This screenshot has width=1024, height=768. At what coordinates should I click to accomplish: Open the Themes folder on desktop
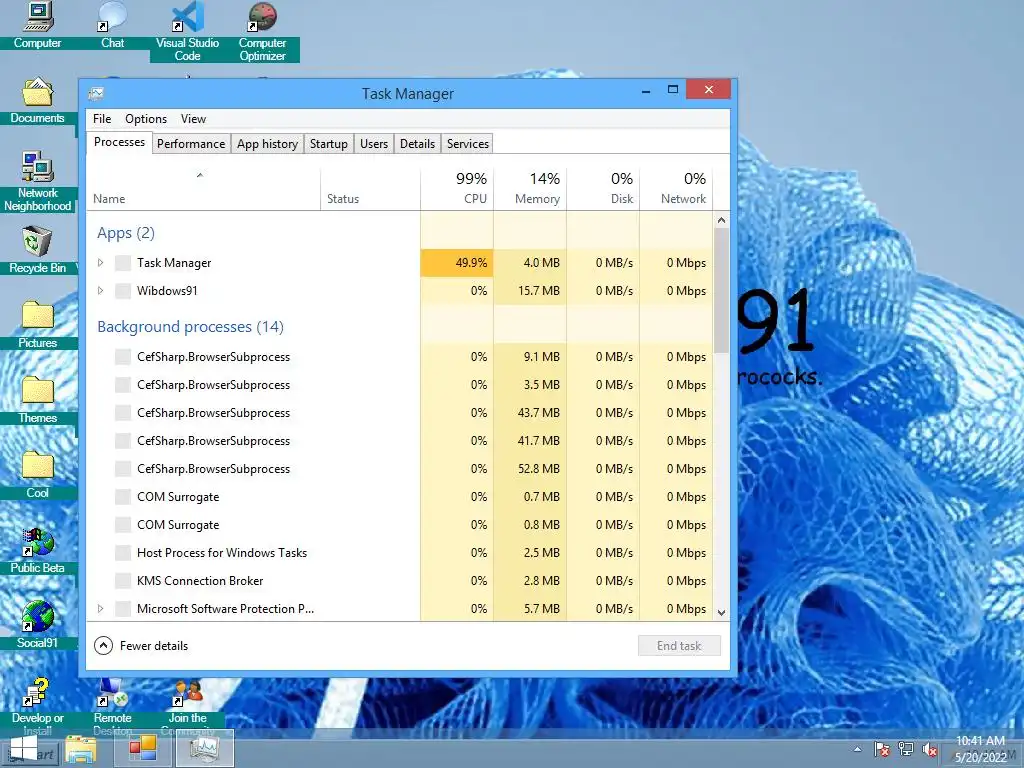pos(37,400)
